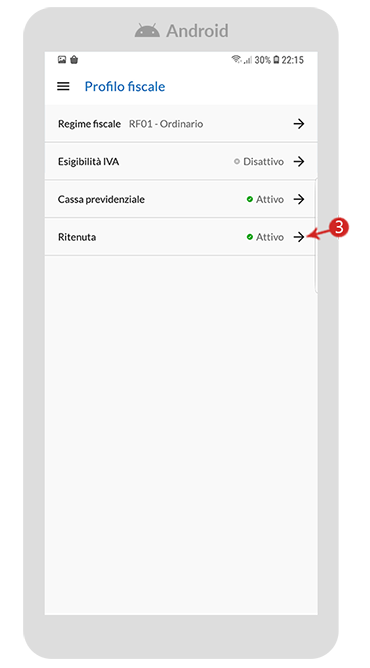370x668 pixels.
Task: Tap the arrow in Esigibilità IVA row
Action: tap(299, 161)
